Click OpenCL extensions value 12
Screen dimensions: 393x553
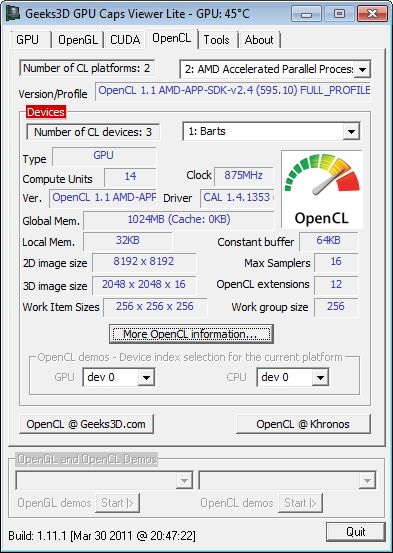point(336,285)
